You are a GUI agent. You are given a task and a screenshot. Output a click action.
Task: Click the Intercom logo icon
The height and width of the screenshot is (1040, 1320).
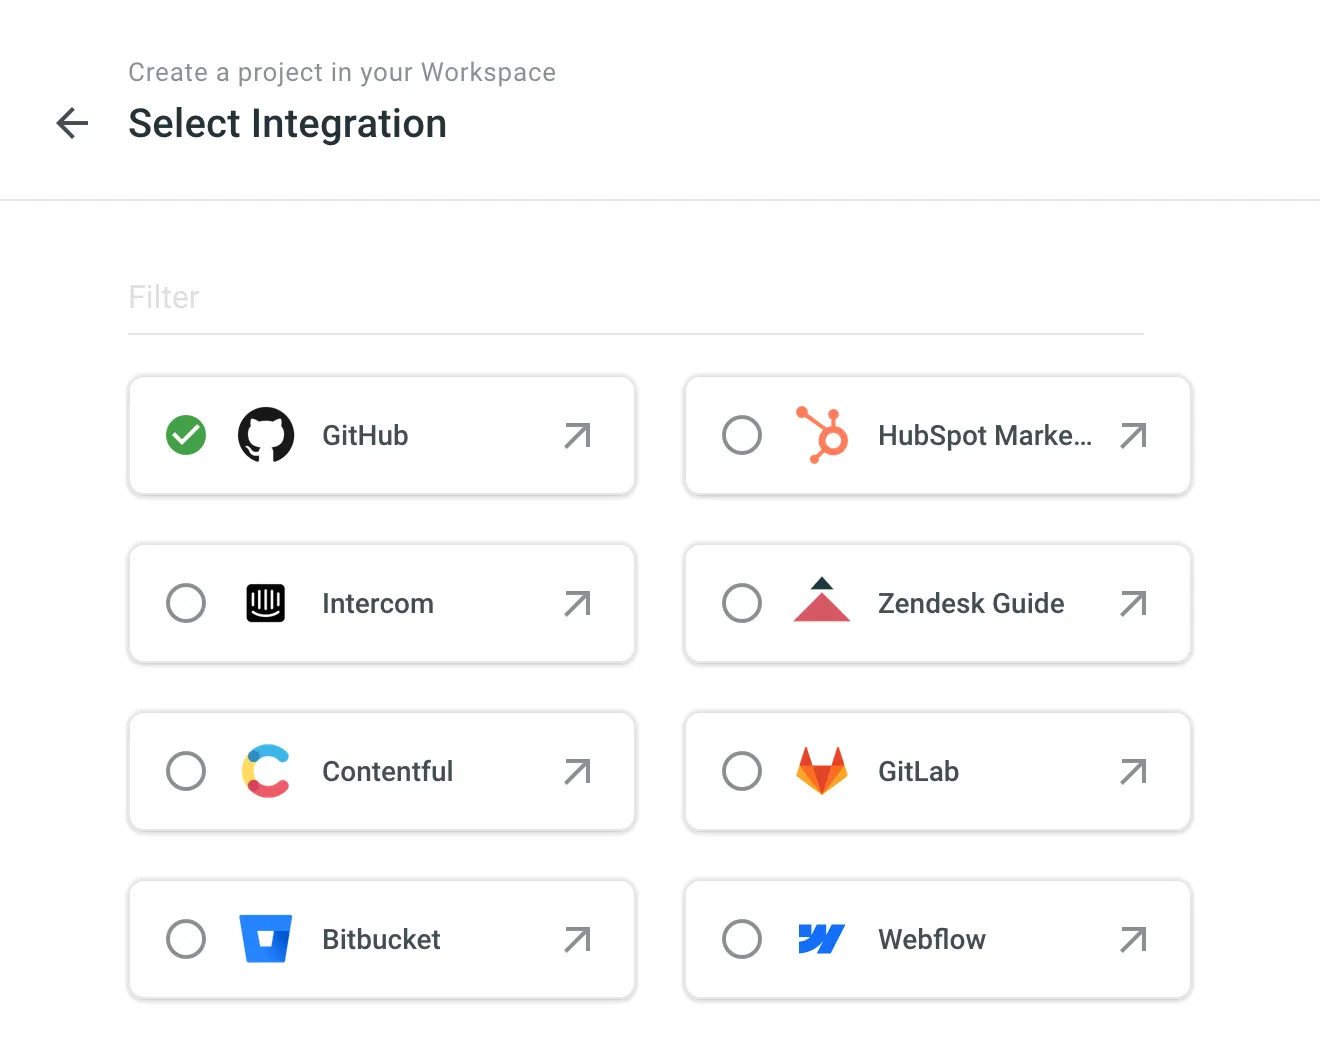pos(265,603)
